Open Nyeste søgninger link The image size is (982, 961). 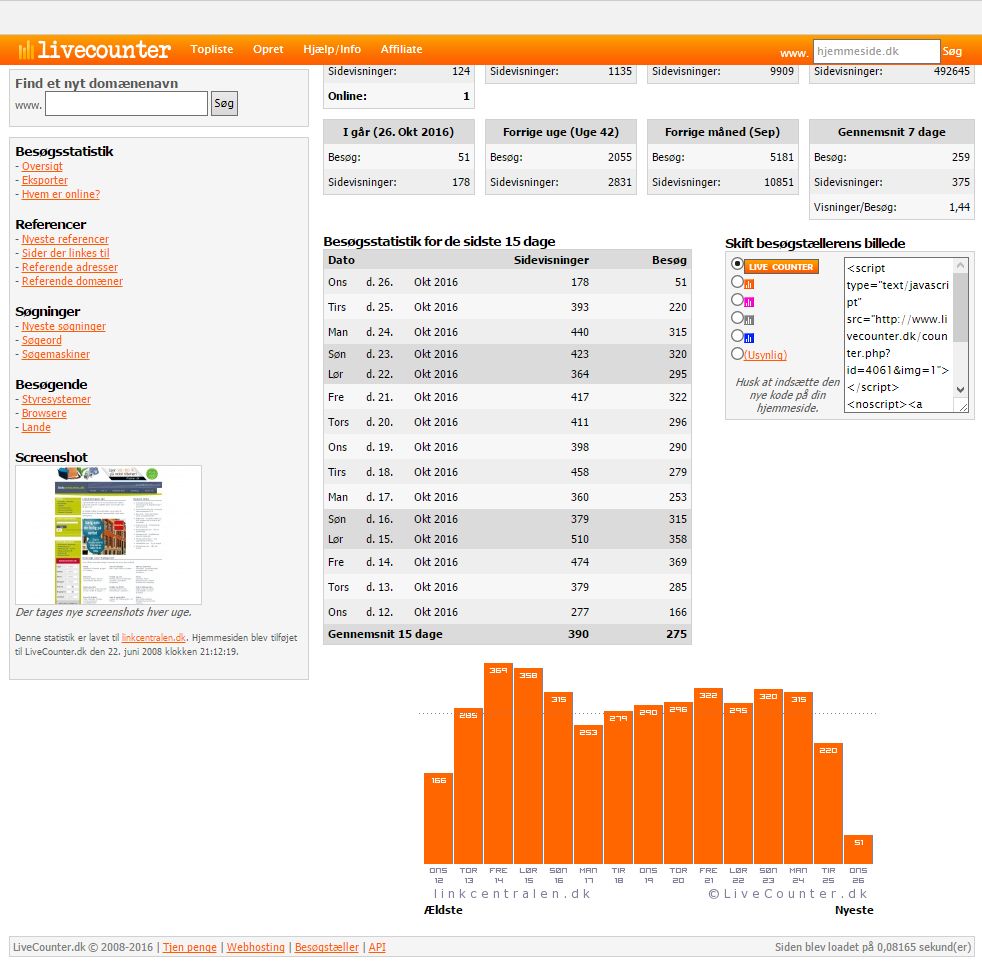[64, 326]
